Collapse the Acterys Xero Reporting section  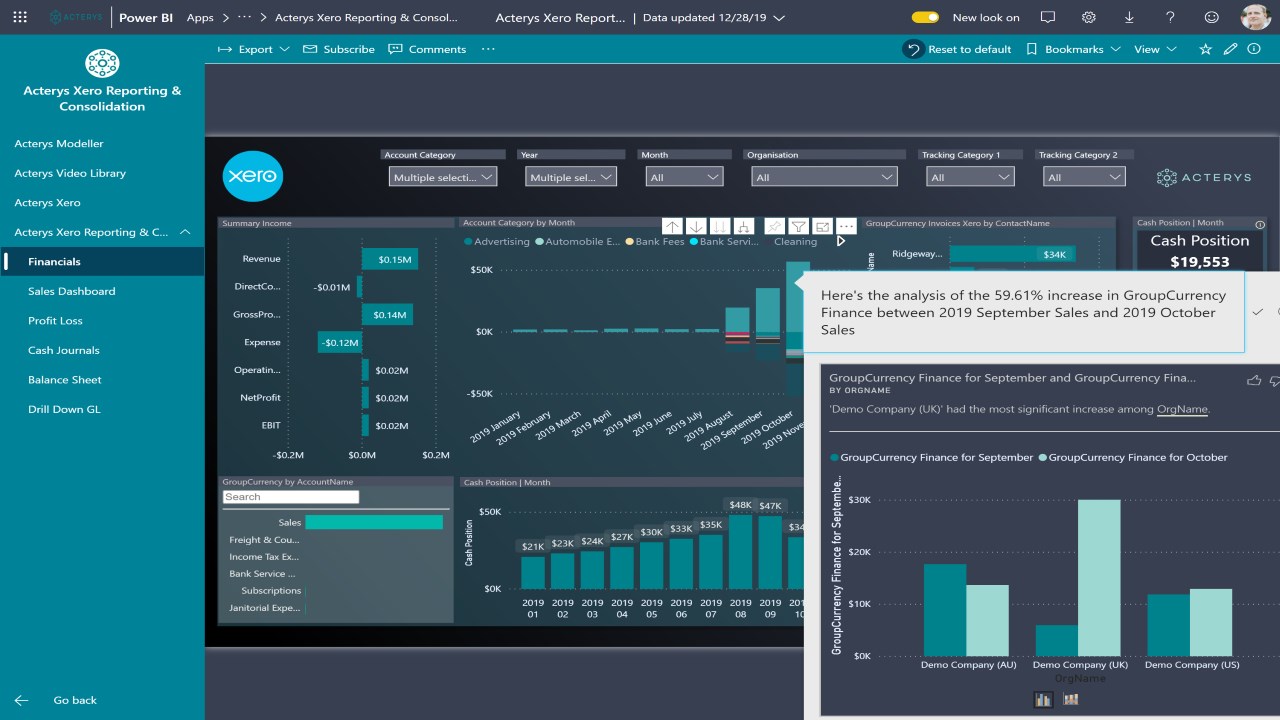(185, 232)
